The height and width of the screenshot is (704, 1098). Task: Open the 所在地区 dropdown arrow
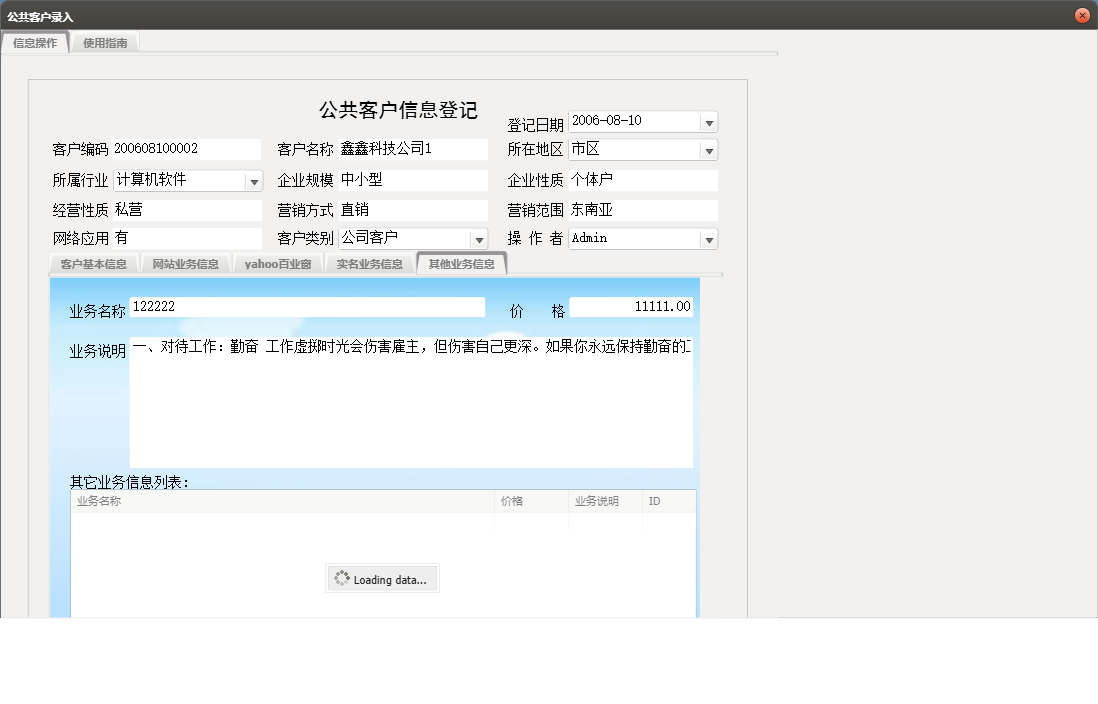click(708, 151)
